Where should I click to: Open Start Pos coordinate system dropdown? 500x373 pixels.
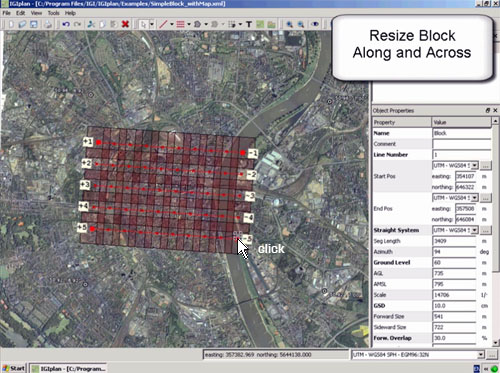click(x=474, y=165)
